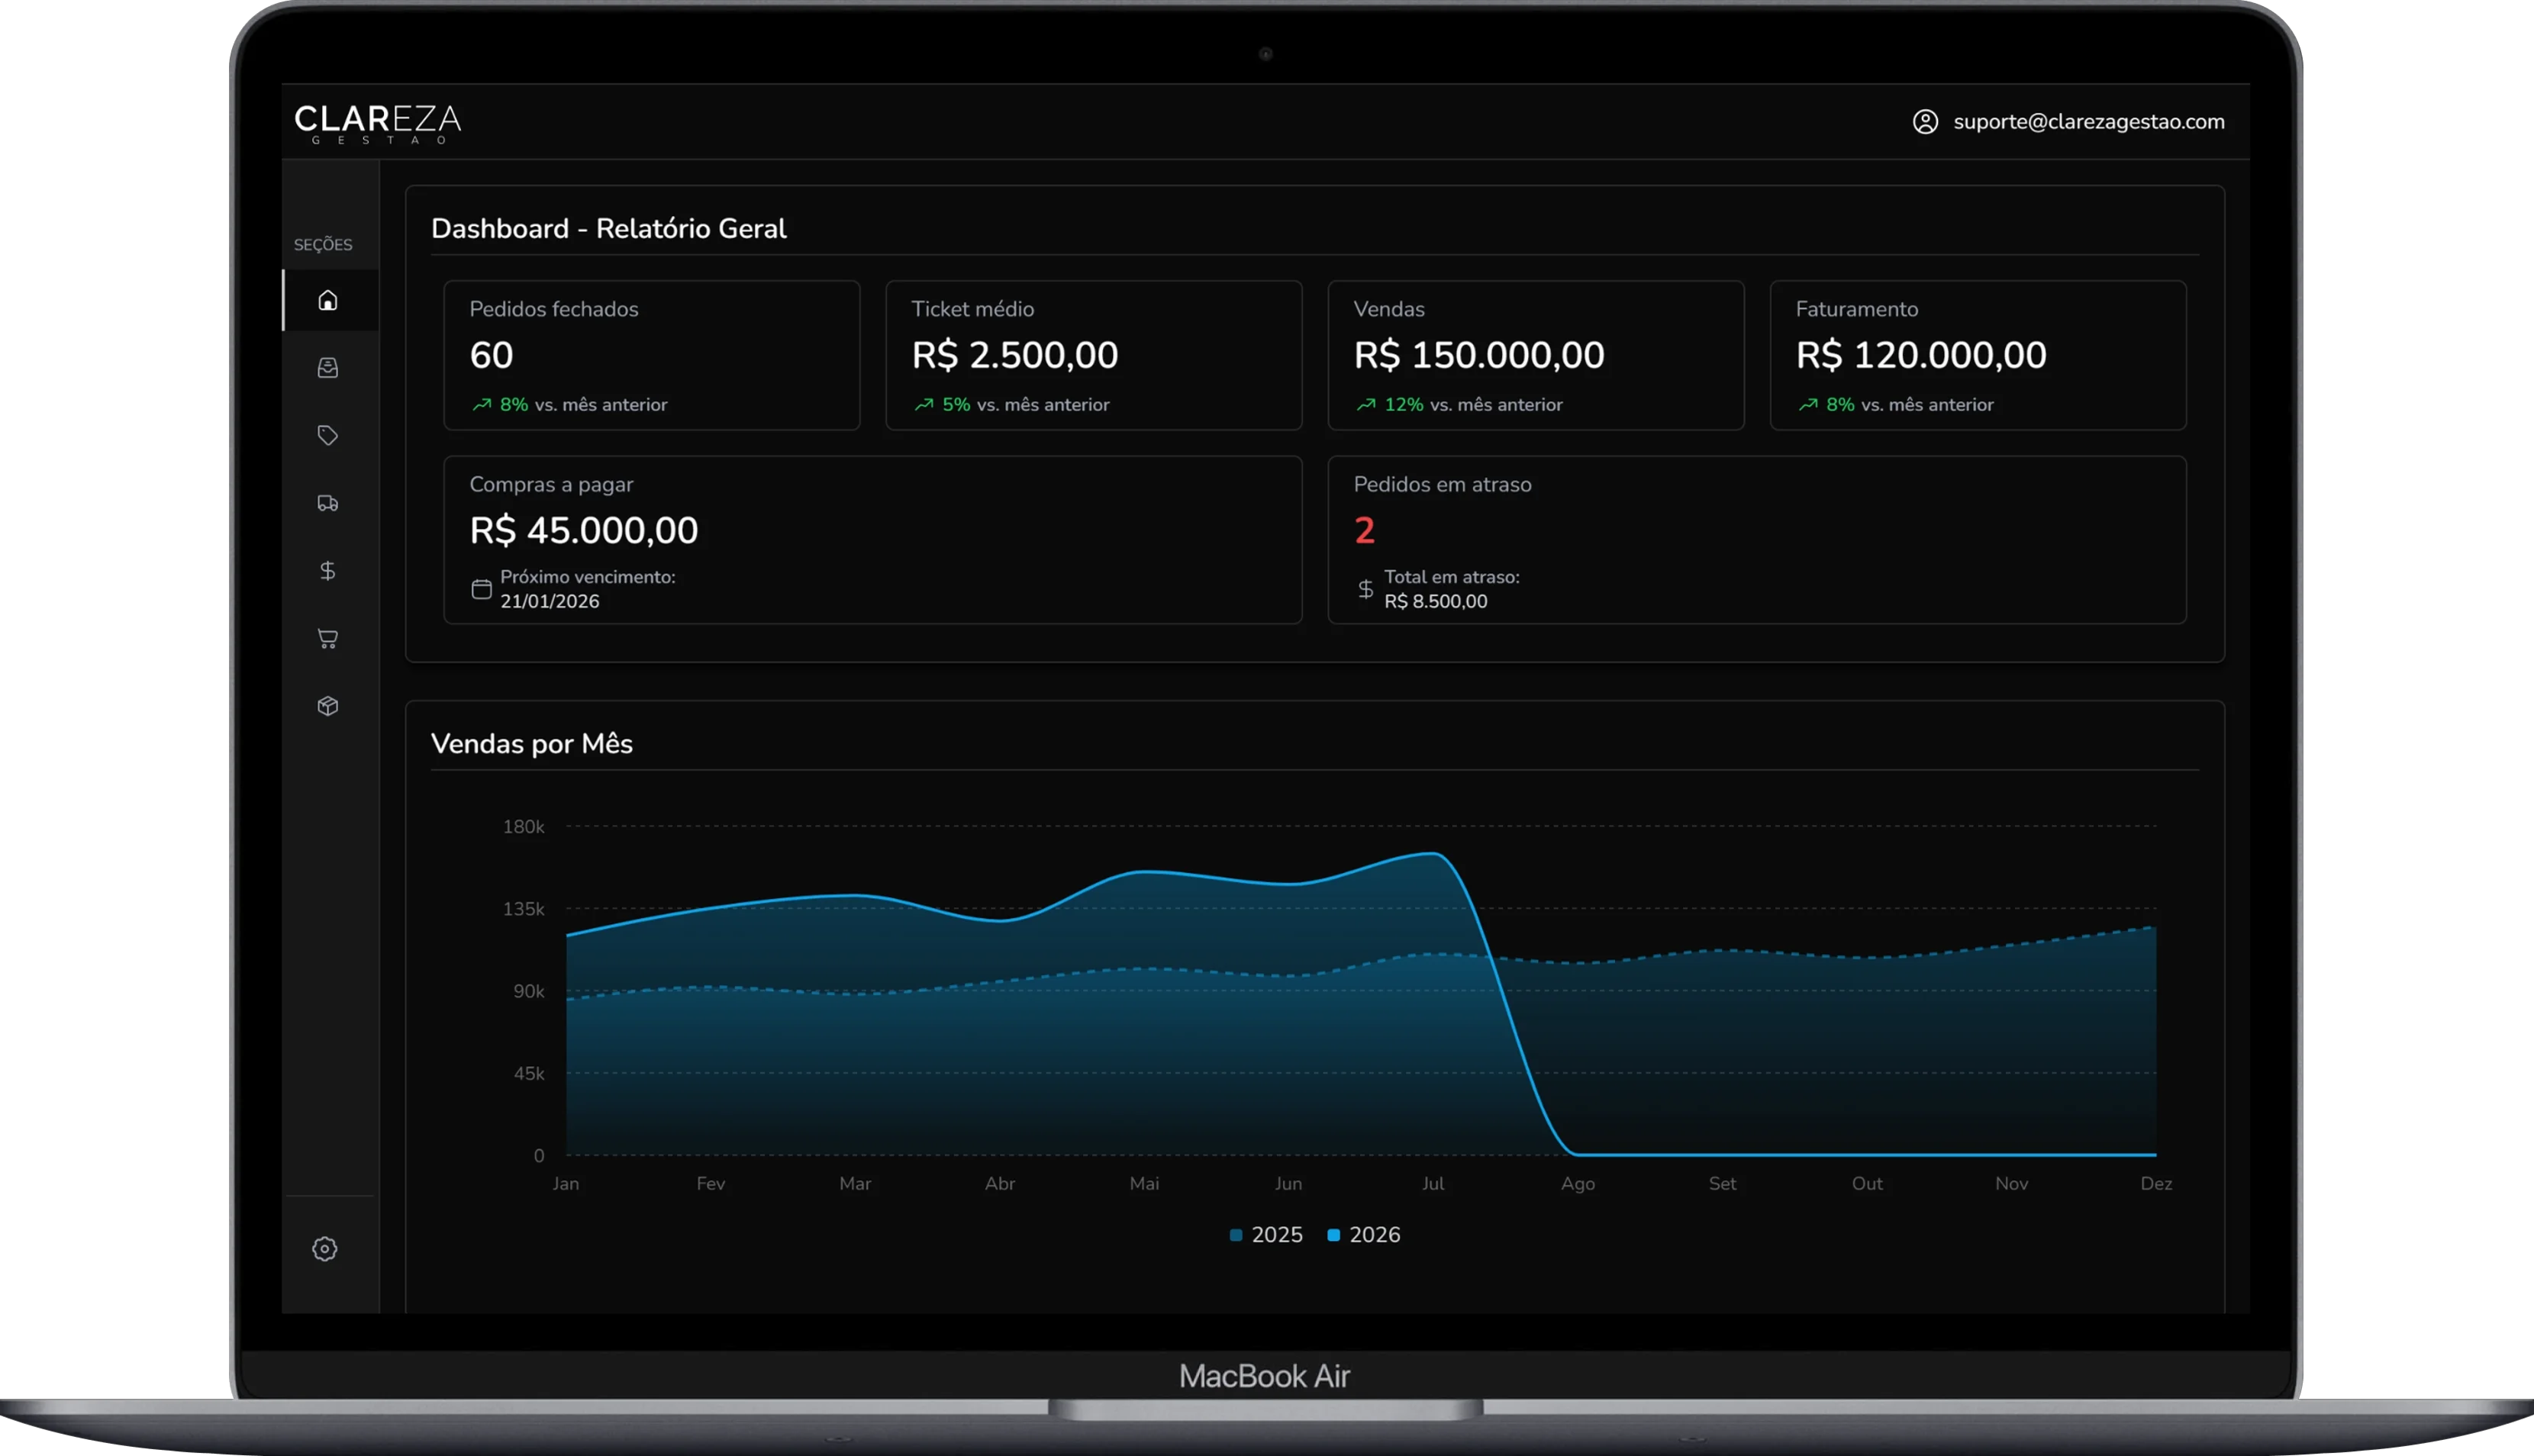Open the Vendas card
The image size is (2534, 1456).
1535,355
